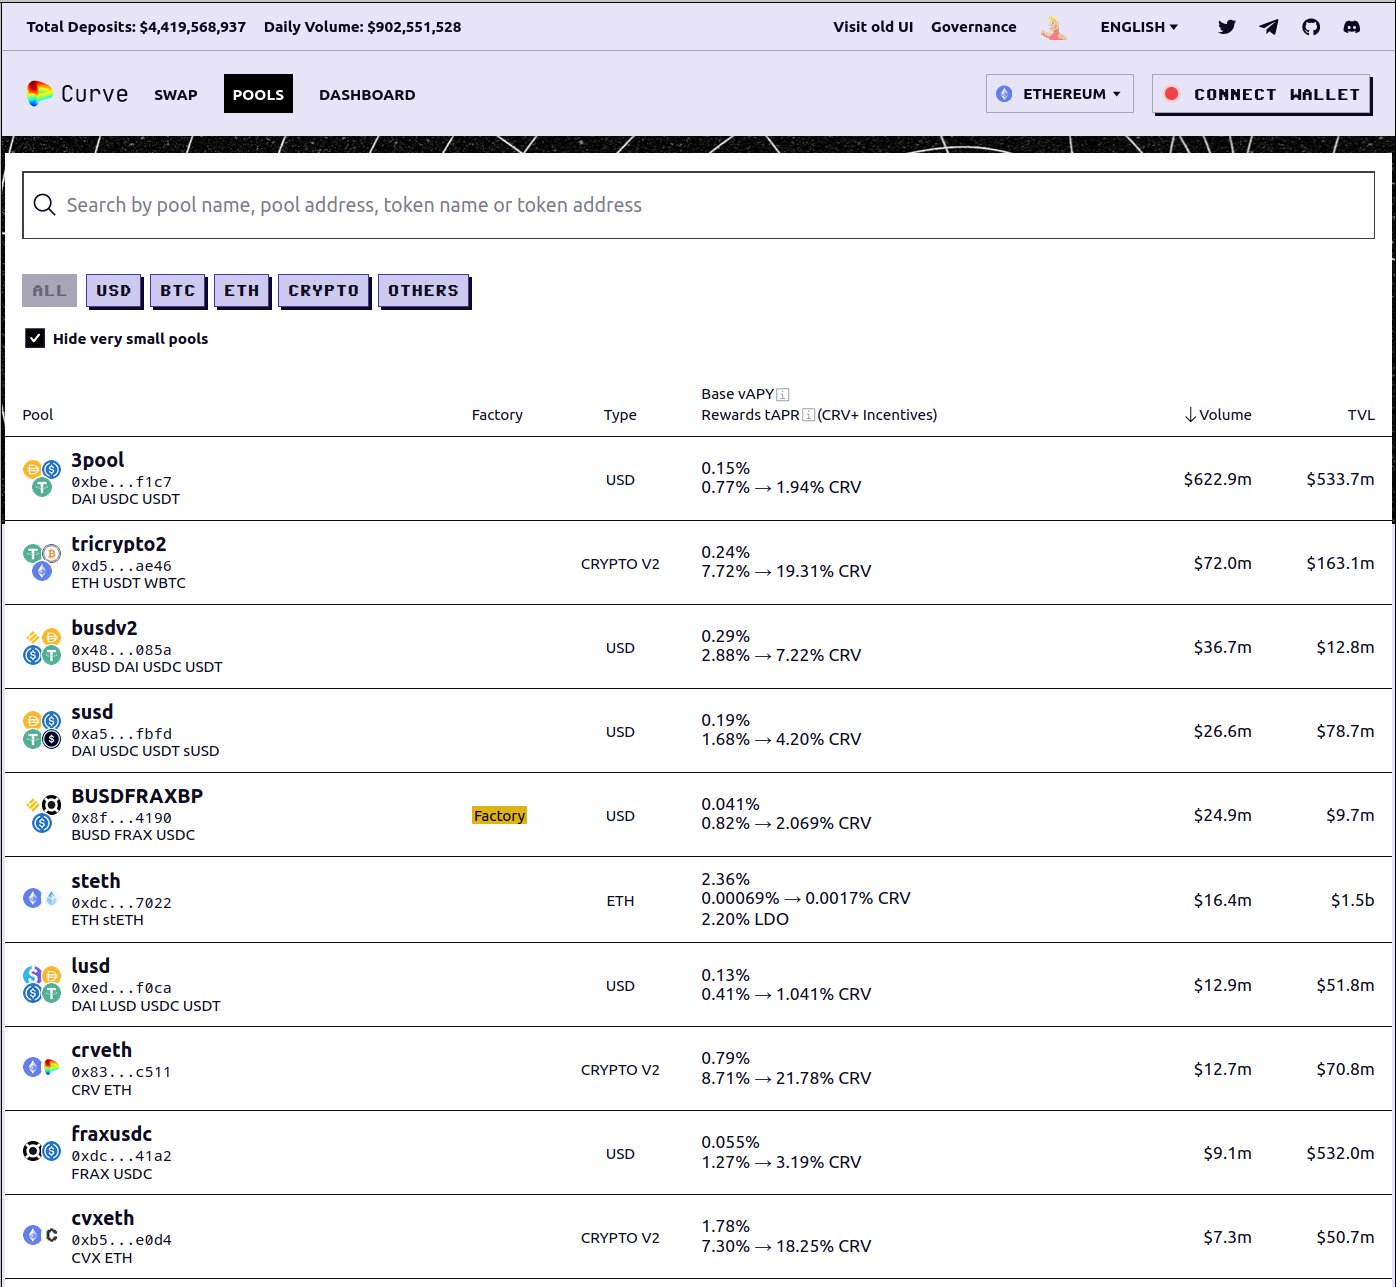
Task: Filter pools by ETH
Action: (241, 290)
